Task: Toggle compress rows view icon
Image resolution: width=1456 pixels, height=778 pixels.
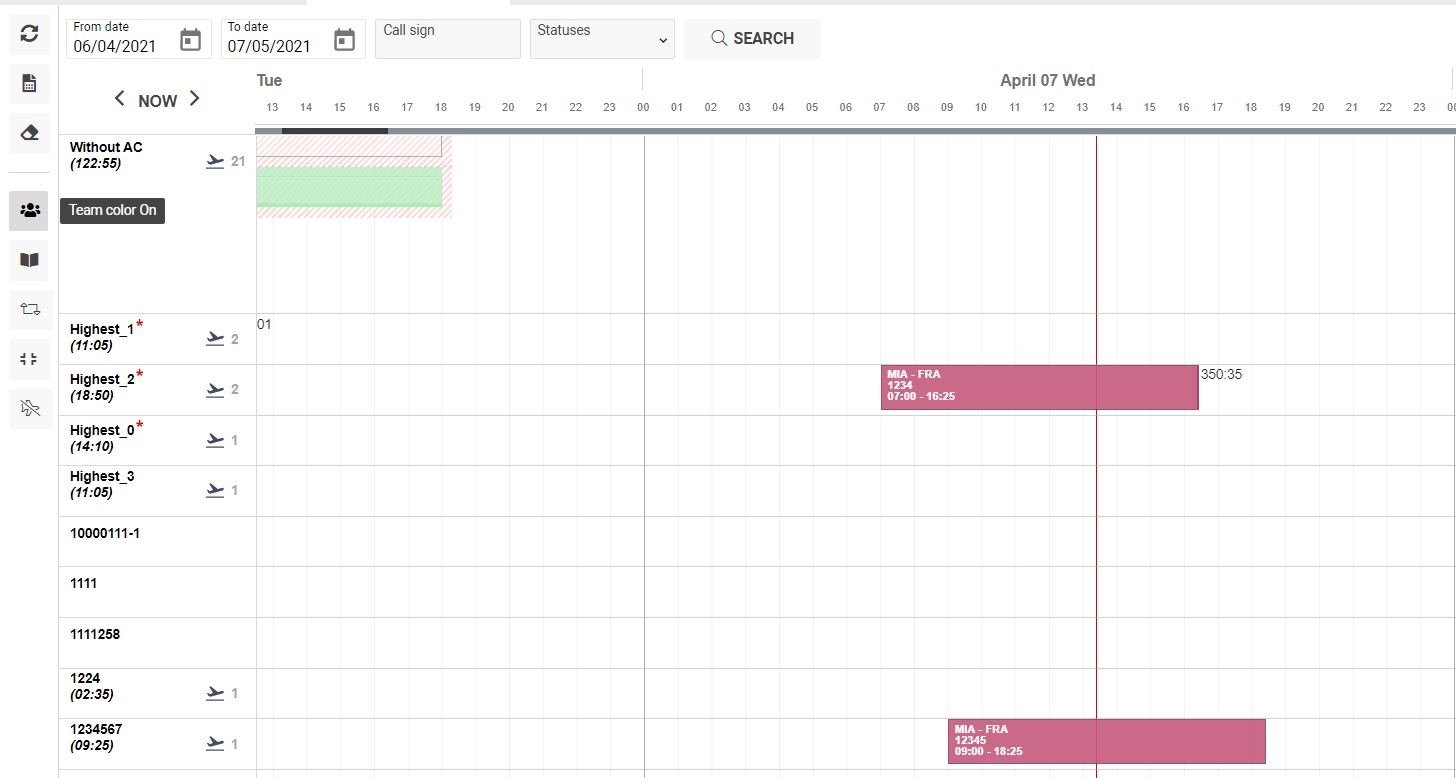Action: pyautogui.click(x=29, y=359)
